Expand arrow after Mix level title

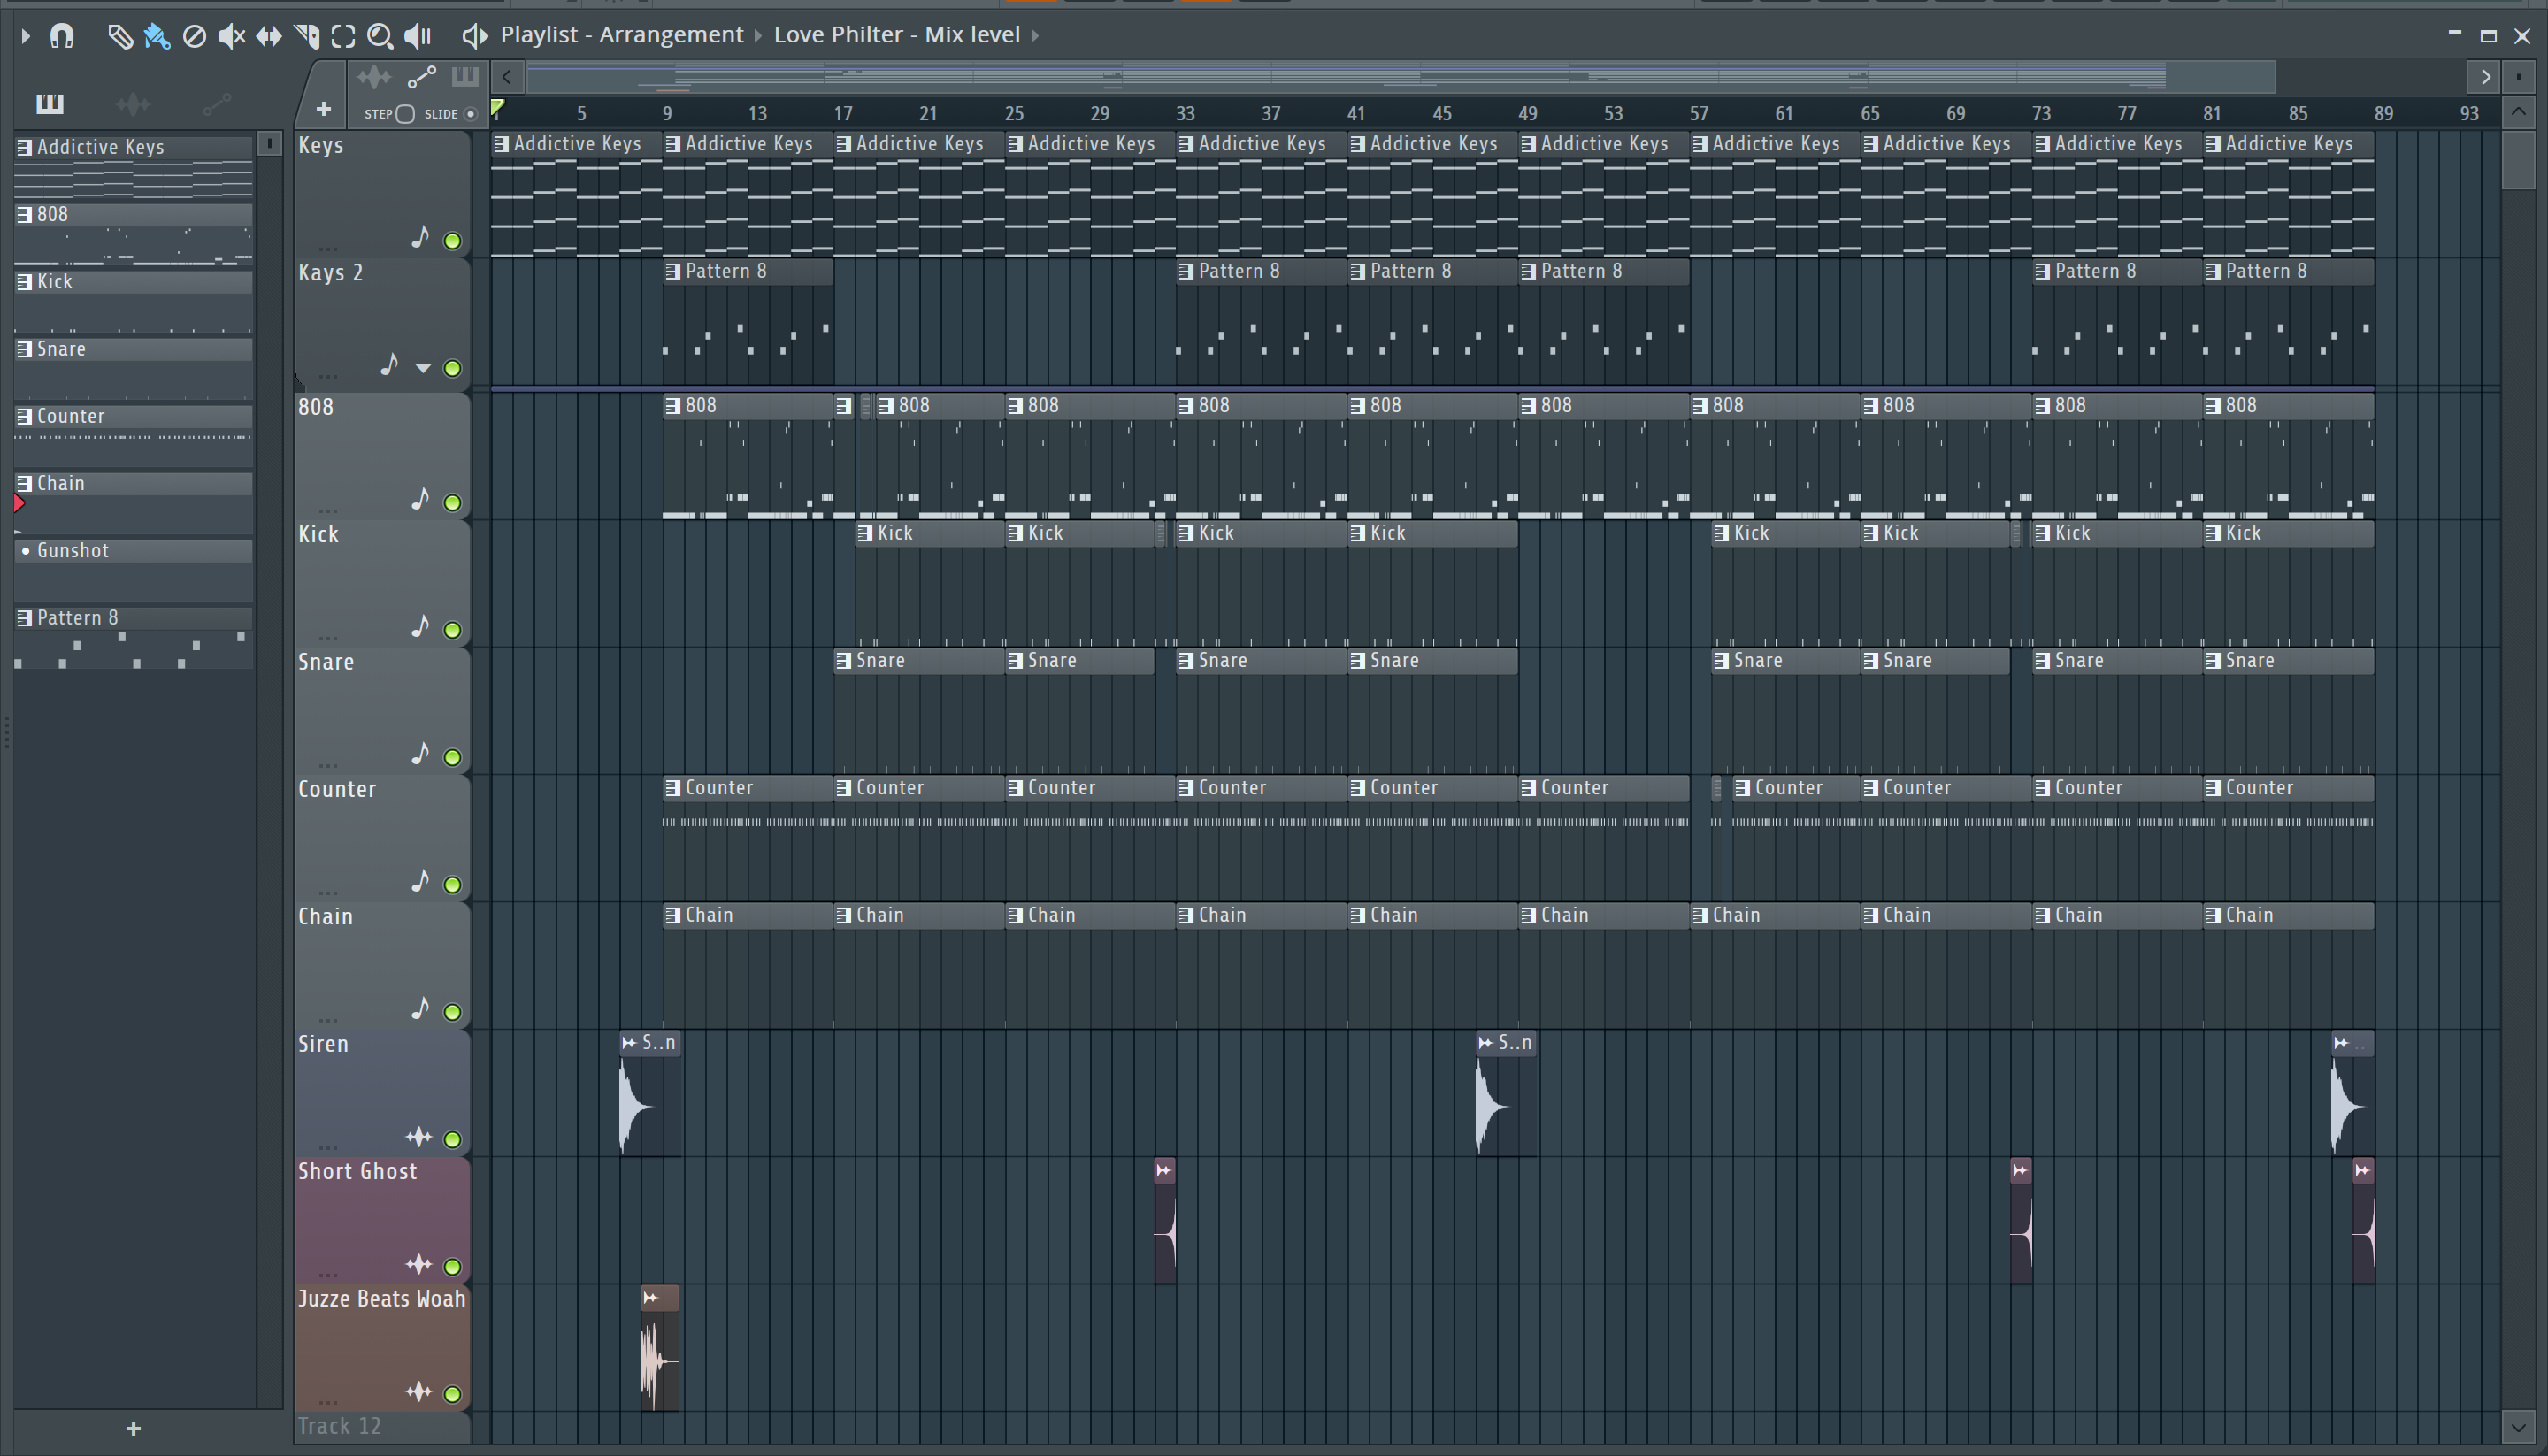click(1035, 35)
